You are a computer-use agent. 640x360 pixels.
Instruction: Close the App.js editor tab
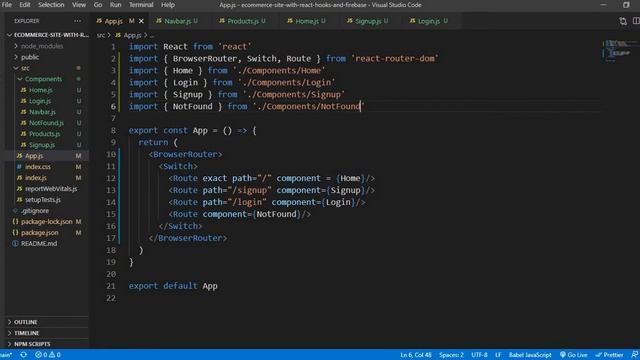pyautogui.click(x=141, y=21)
